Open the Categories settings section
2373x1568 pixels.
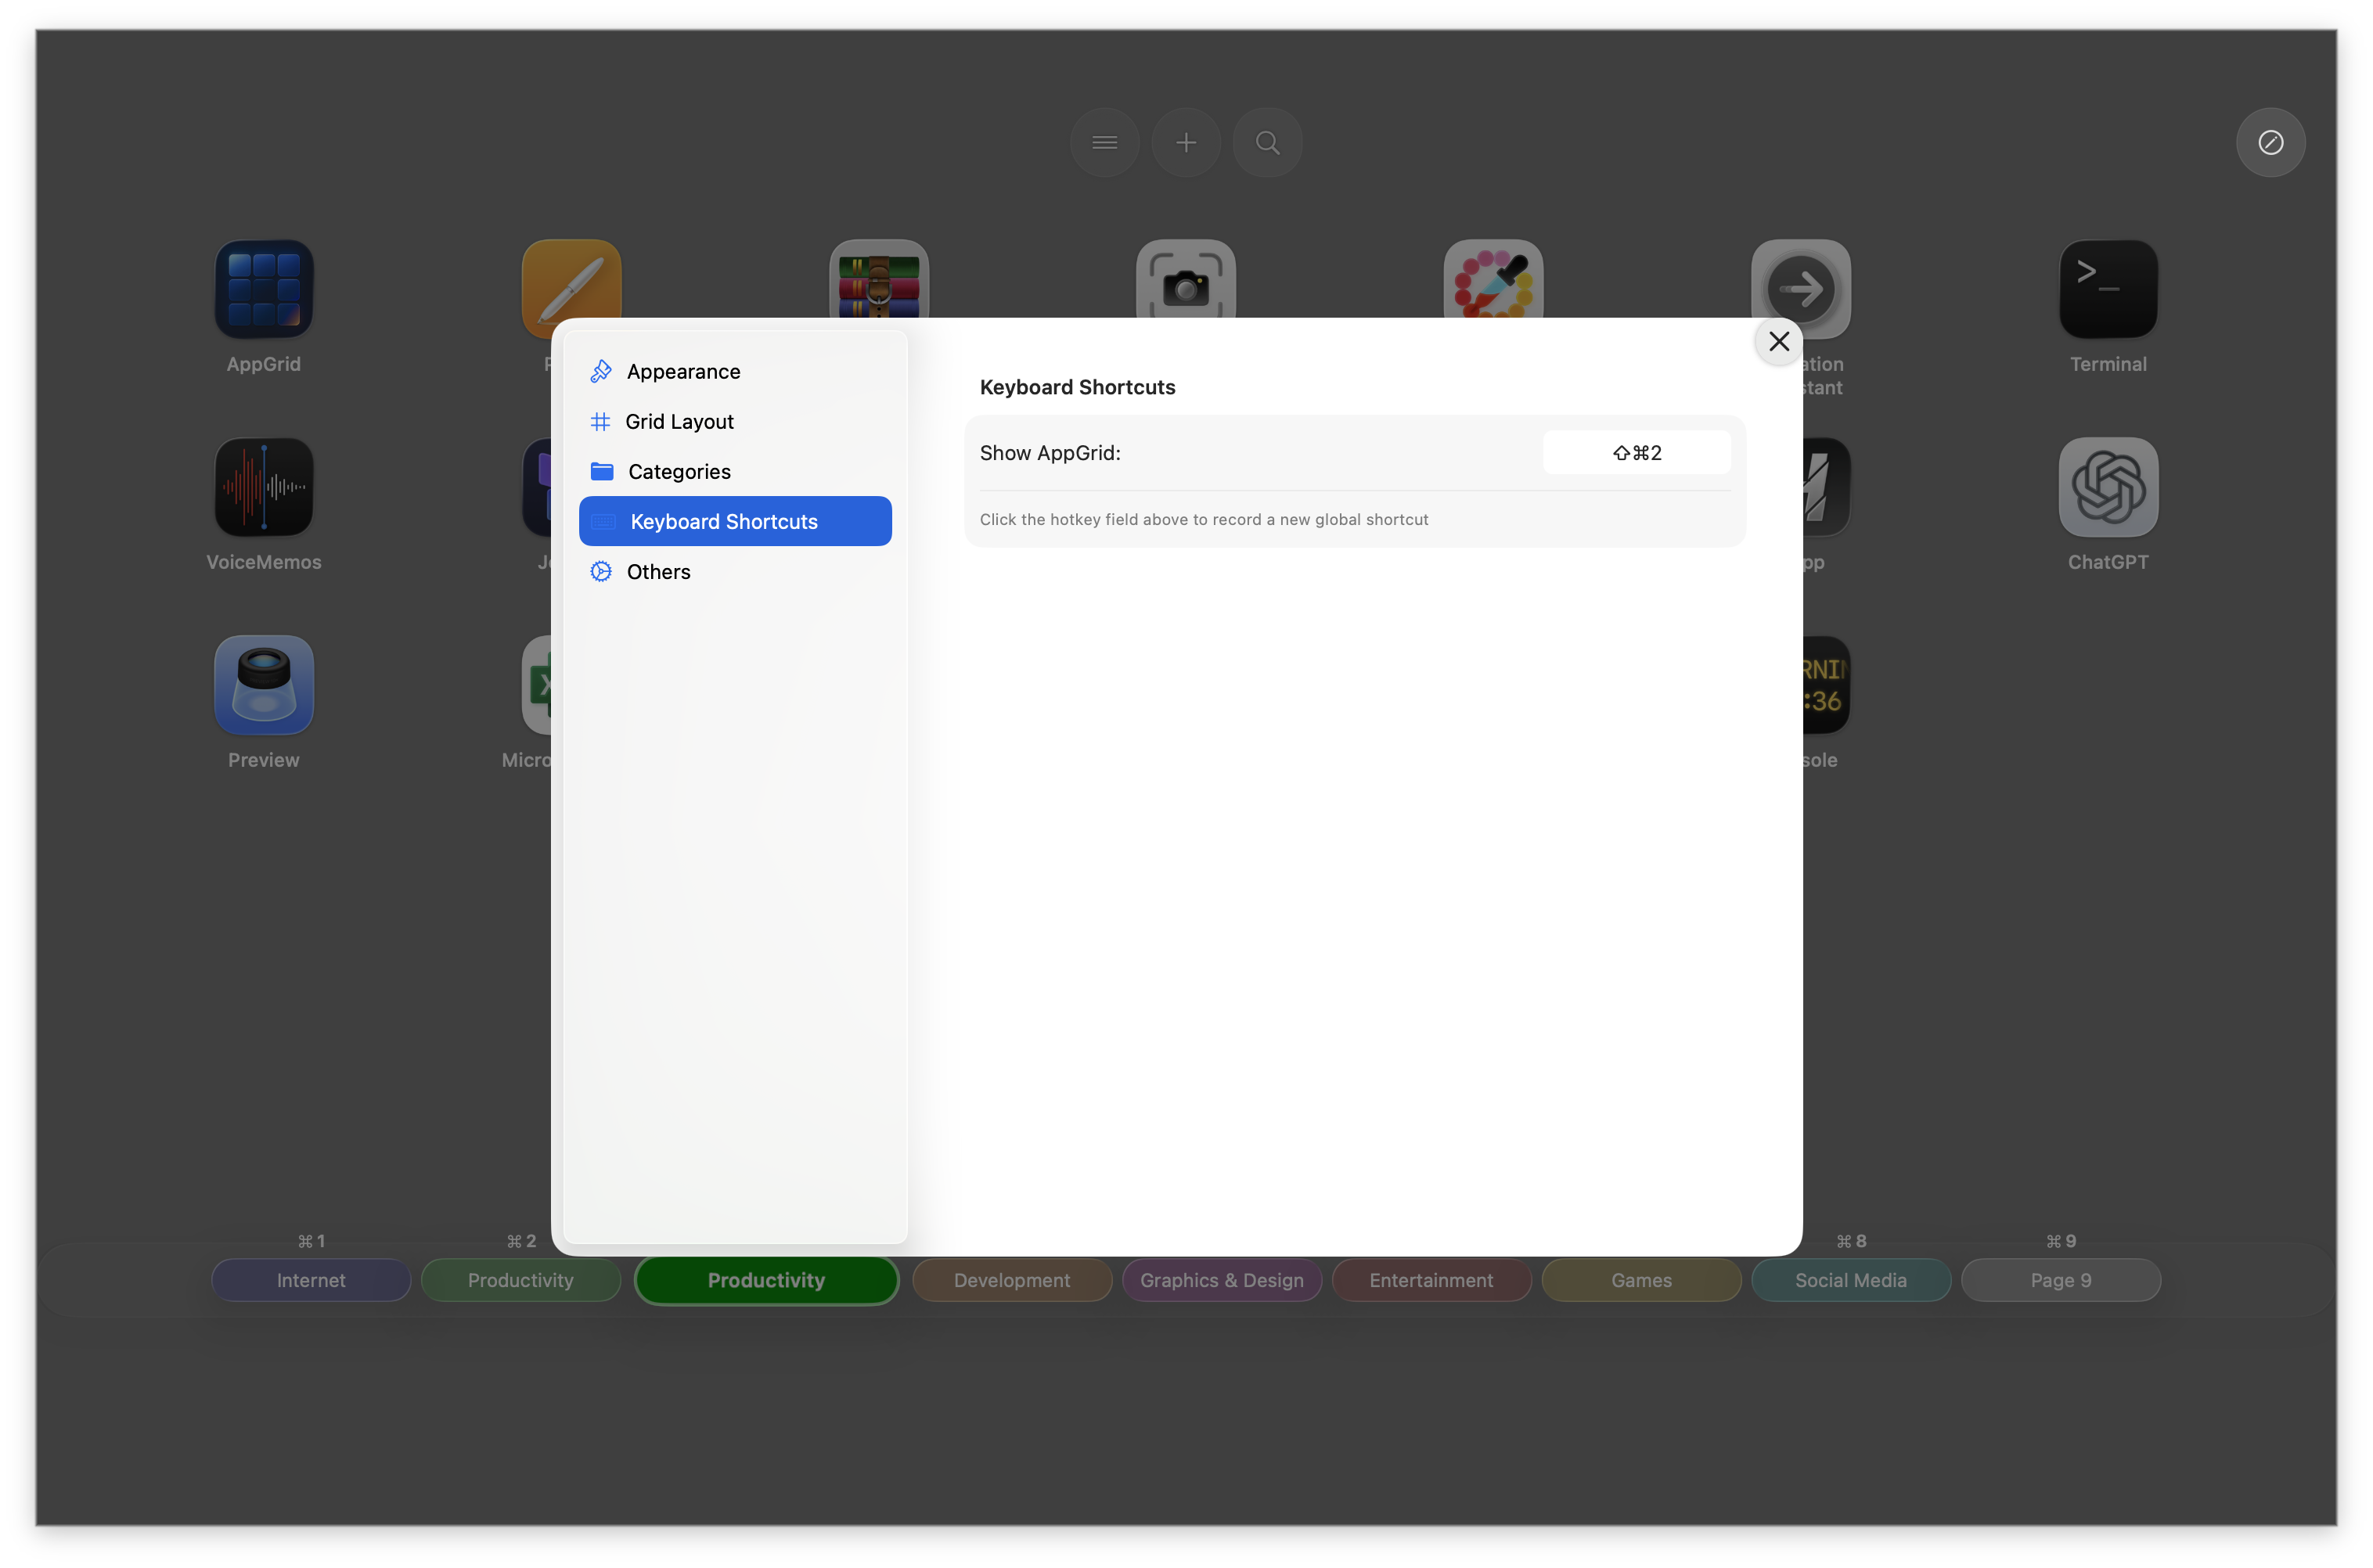coord(678,471)
